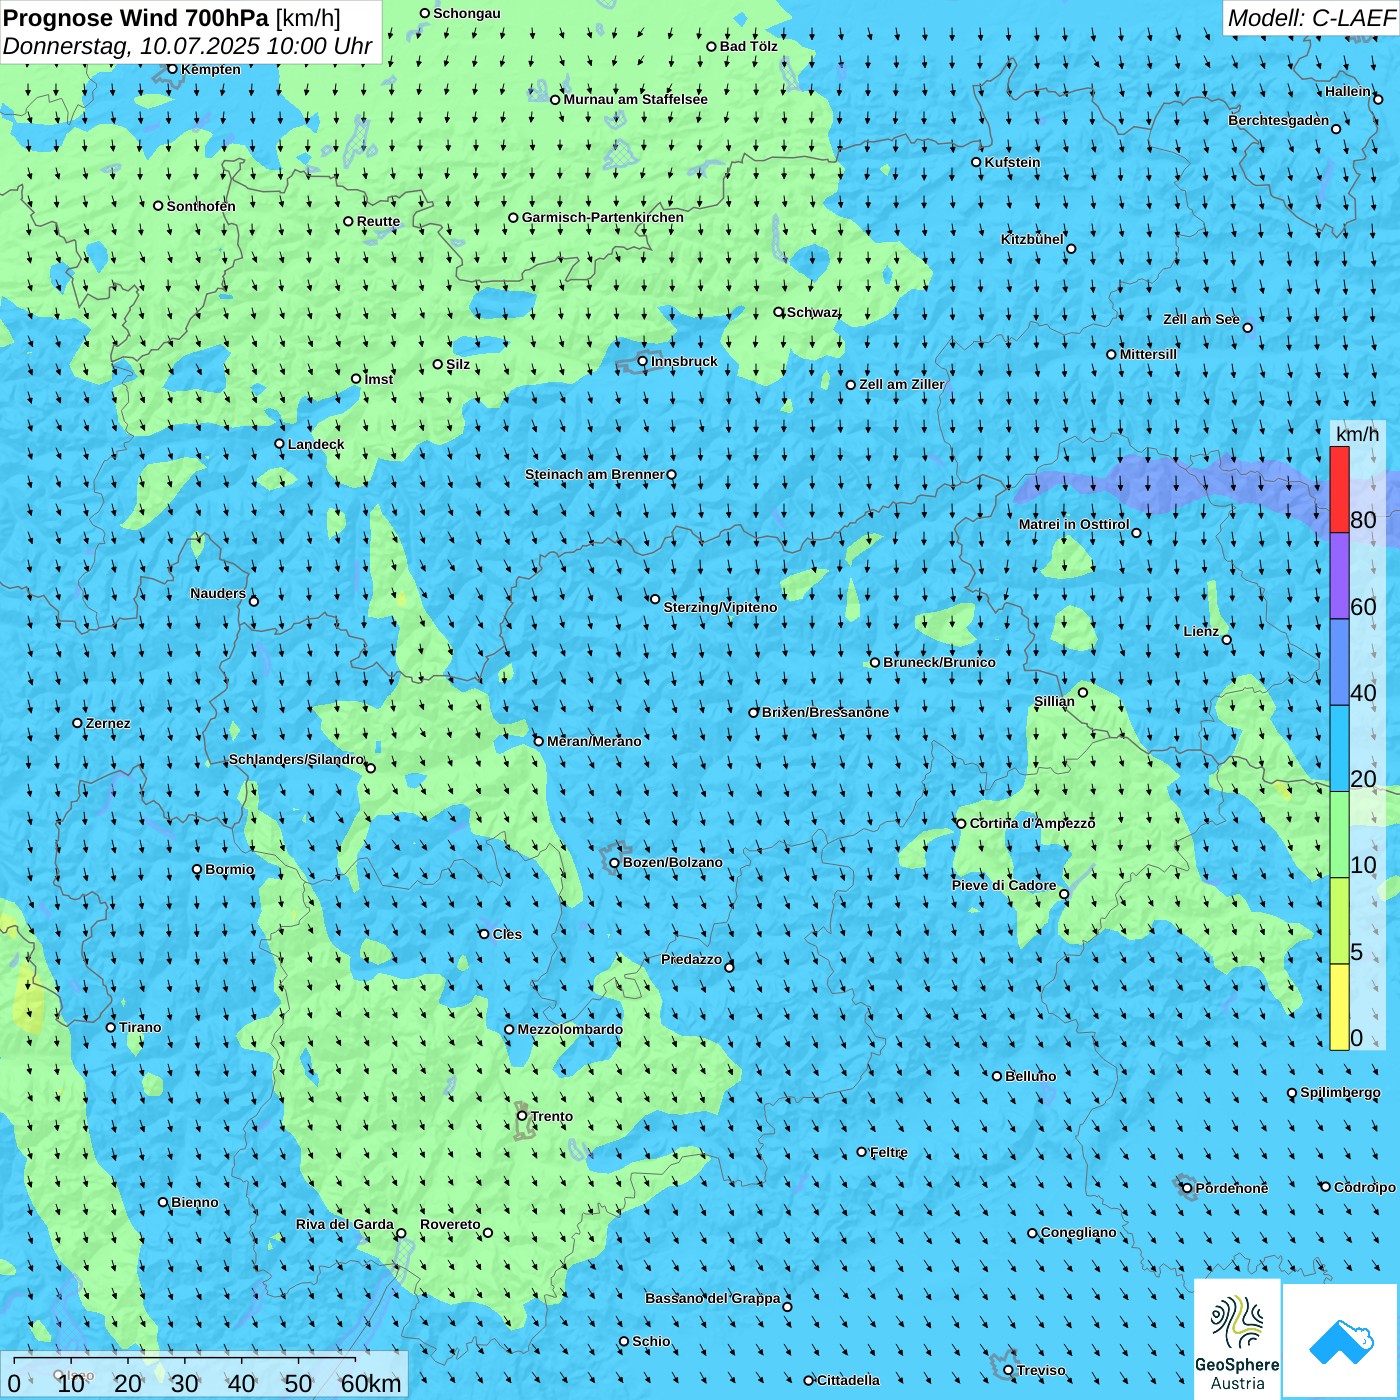Click the 'Modell: C-LAEF' label

[1311, 18]
